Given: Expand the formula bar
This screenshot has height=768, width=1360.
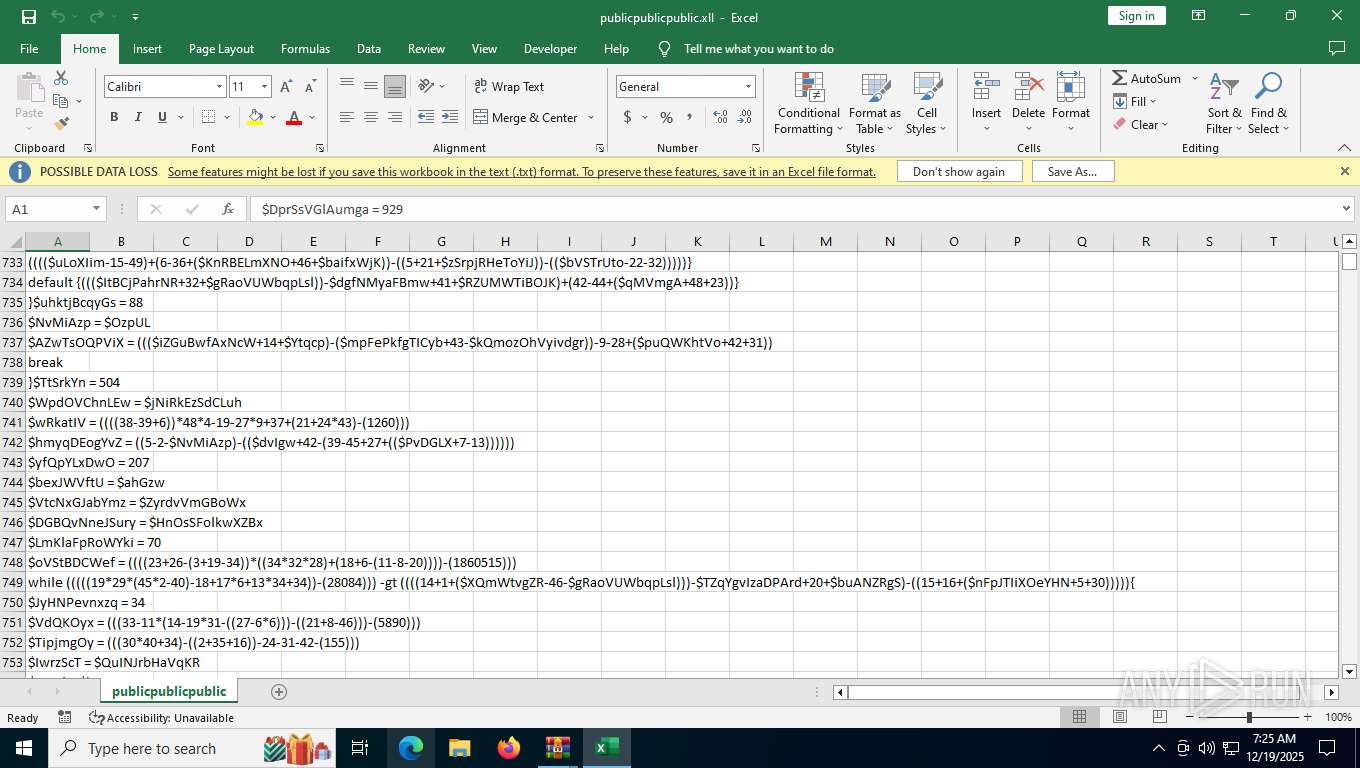Looking at the screenshot, I should tap(1345, 209).
